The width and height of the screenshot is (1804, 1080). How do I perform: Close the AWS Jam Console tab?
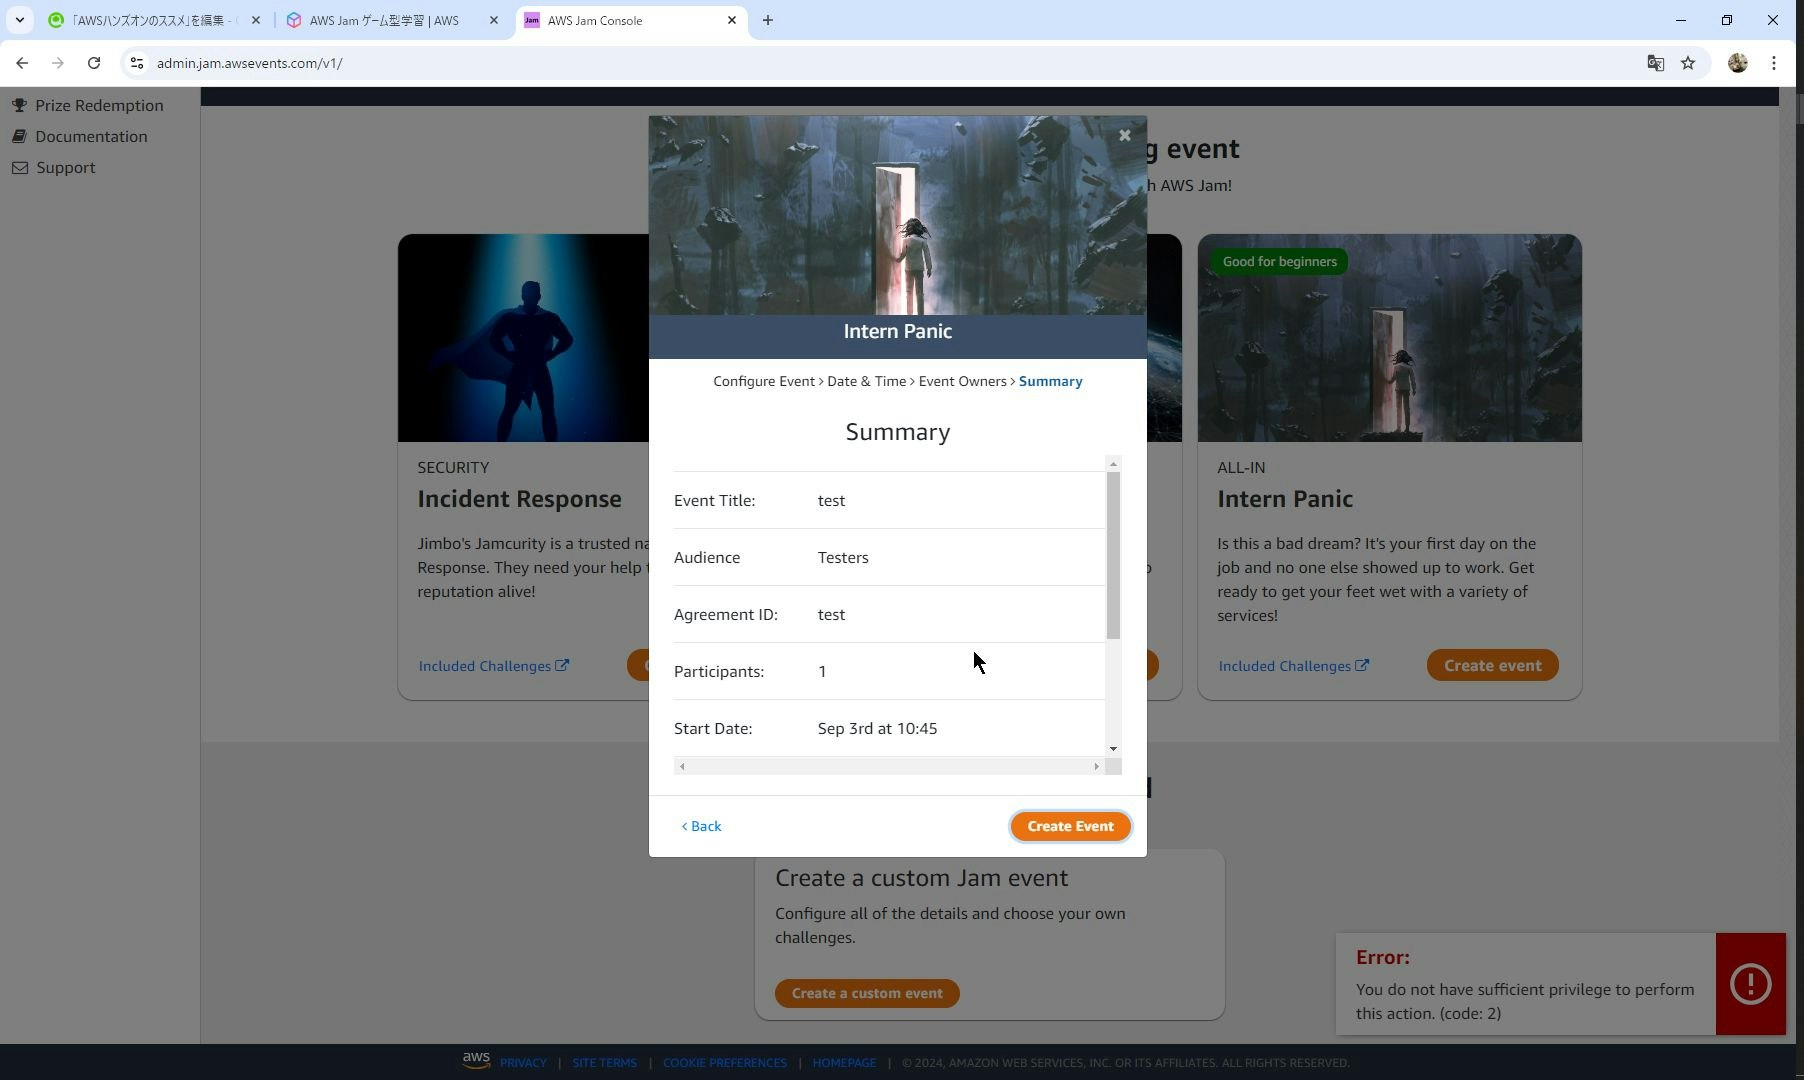click(x=732, y=20)
